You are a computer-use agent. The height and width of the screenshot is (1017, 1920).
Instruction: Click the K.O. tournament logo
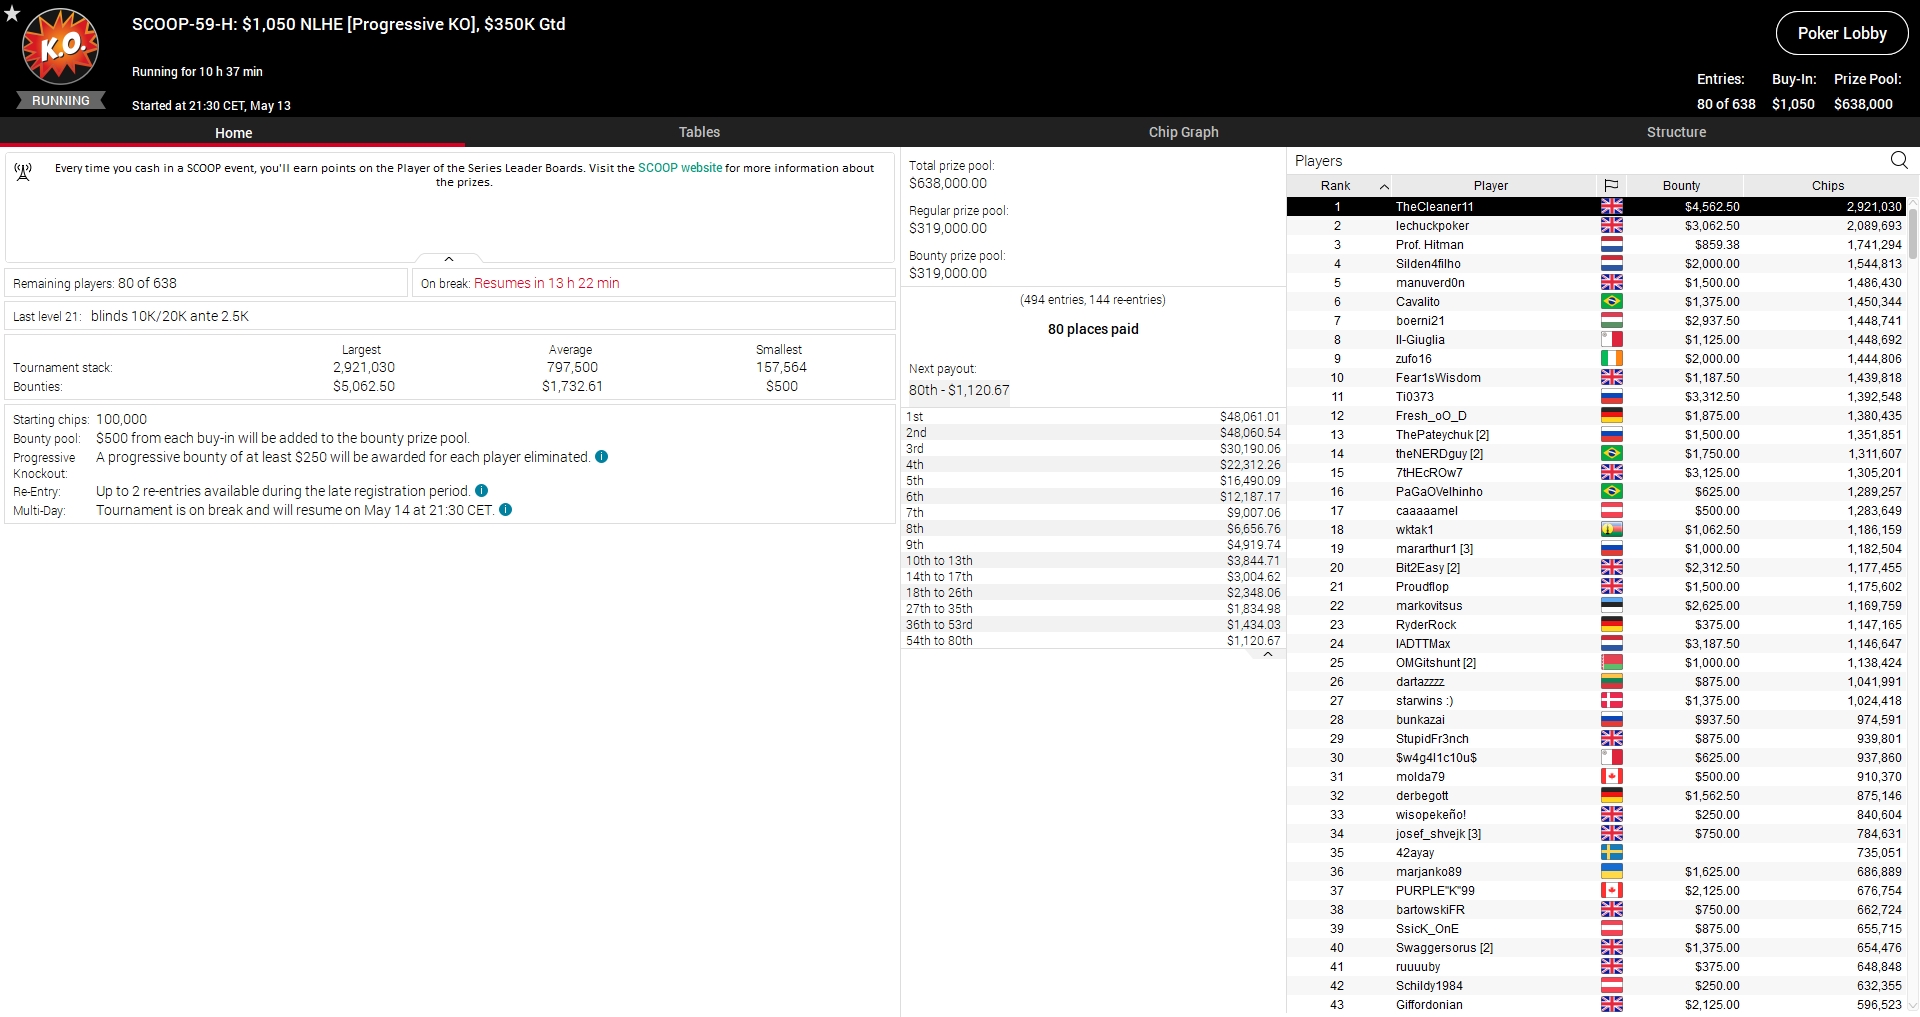(x=61, y=46)
